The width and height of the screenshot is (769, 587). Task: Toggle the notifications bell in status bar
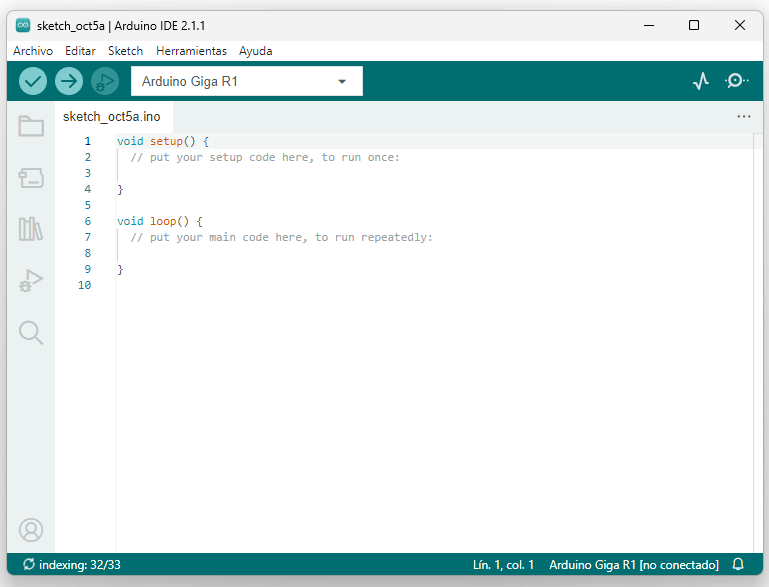click(x=738, y=565)
